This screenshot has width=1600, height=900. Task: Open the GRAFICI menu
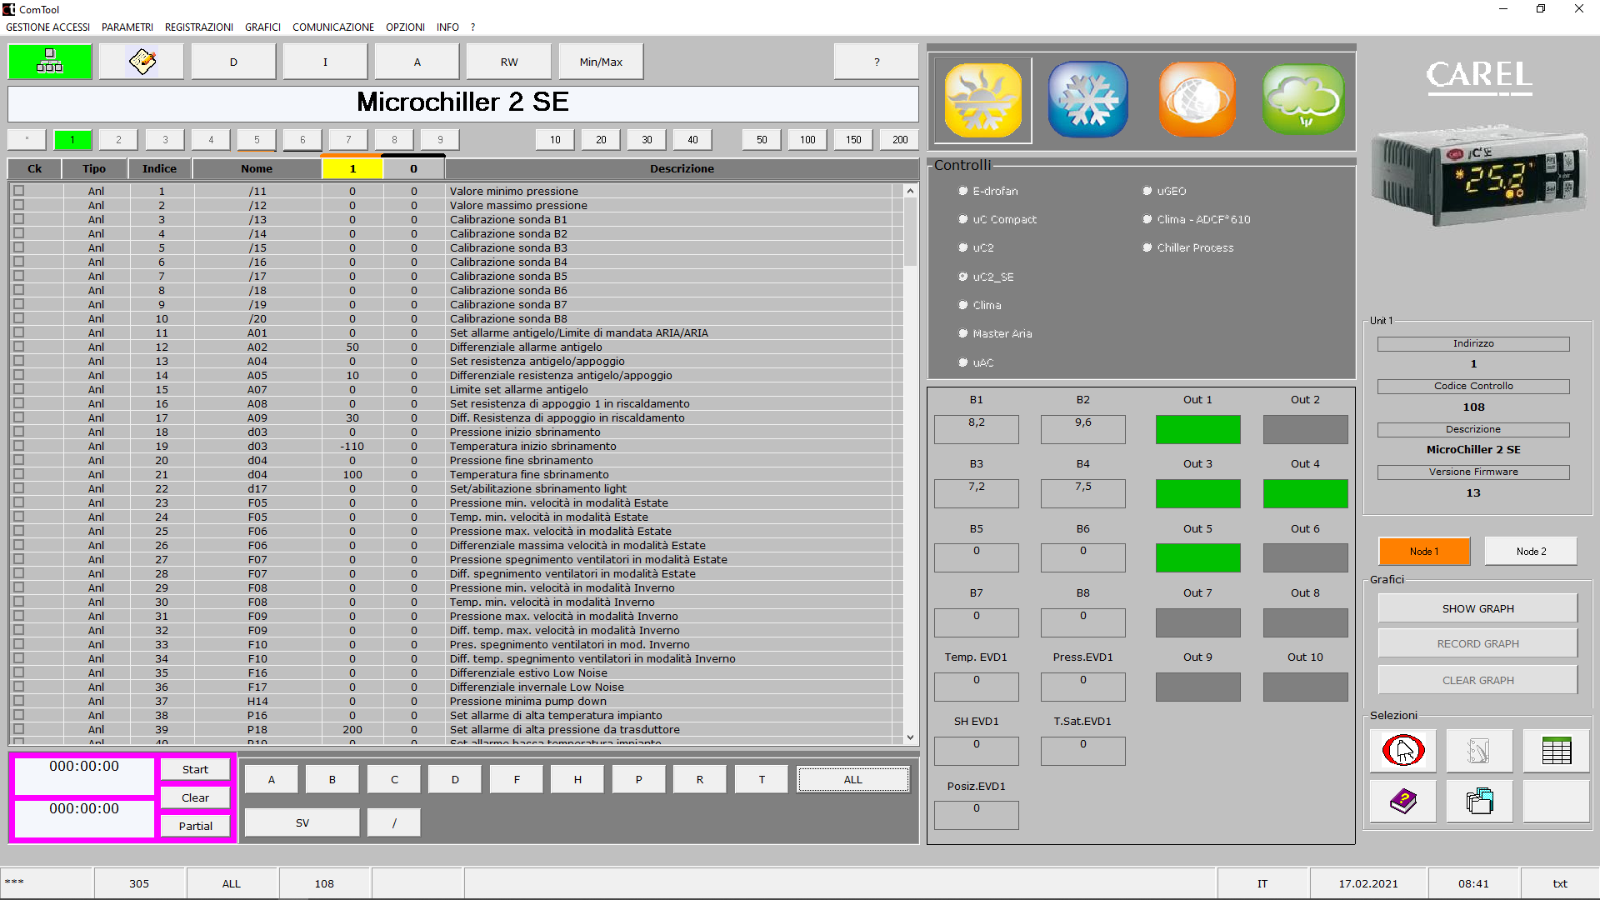tap(263, 27)
